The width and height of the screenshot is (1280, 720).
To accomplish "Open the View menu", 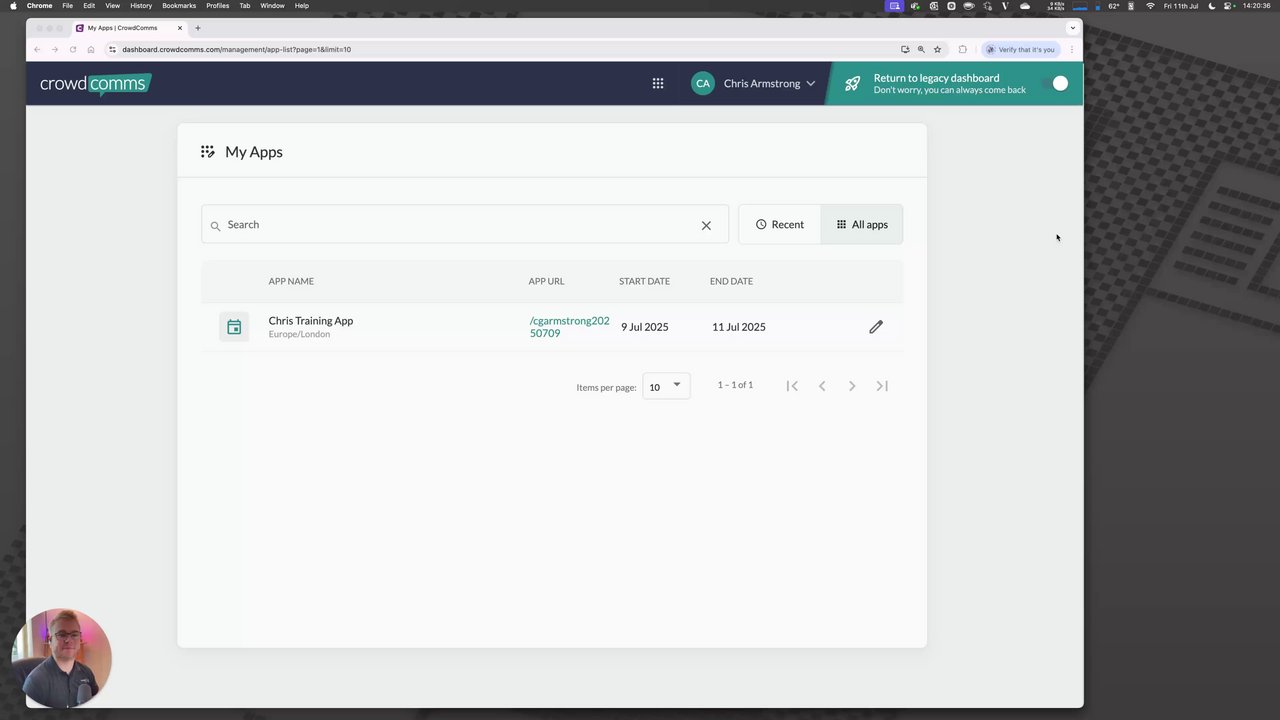I will point(113,6).
